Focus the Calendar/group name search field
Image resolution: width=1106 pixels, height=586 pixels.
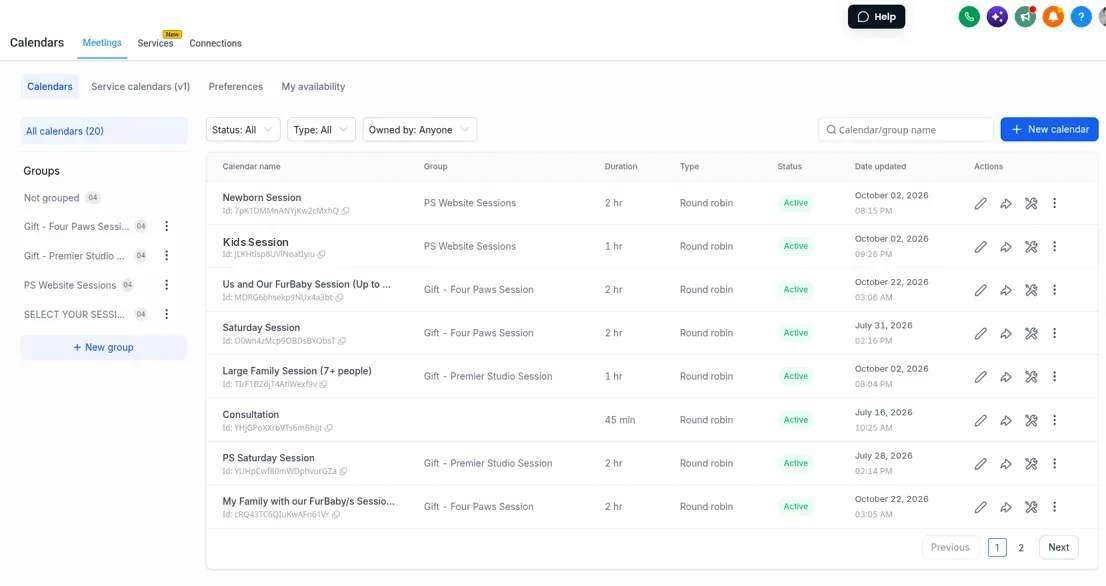pyautogui.click(x=906, y=130)
